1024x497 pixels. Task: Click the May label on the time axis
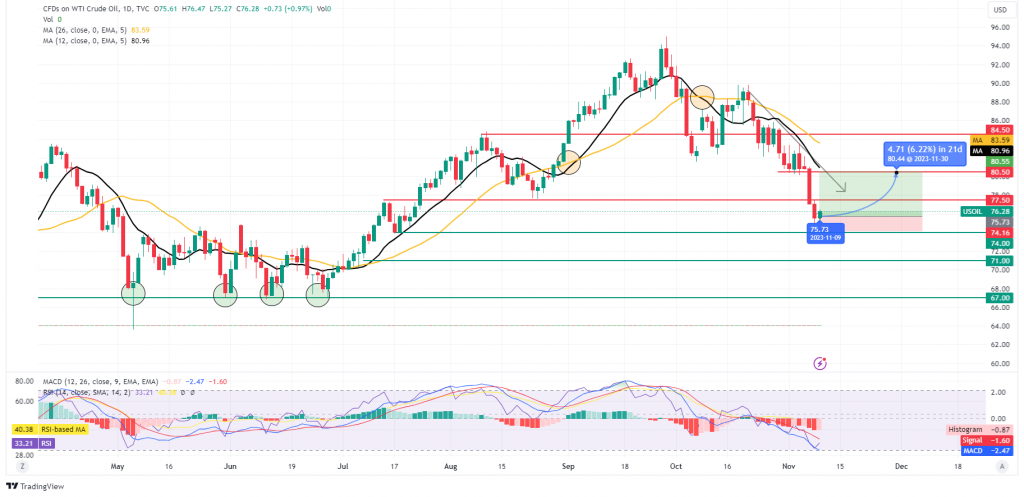(118, 467)
